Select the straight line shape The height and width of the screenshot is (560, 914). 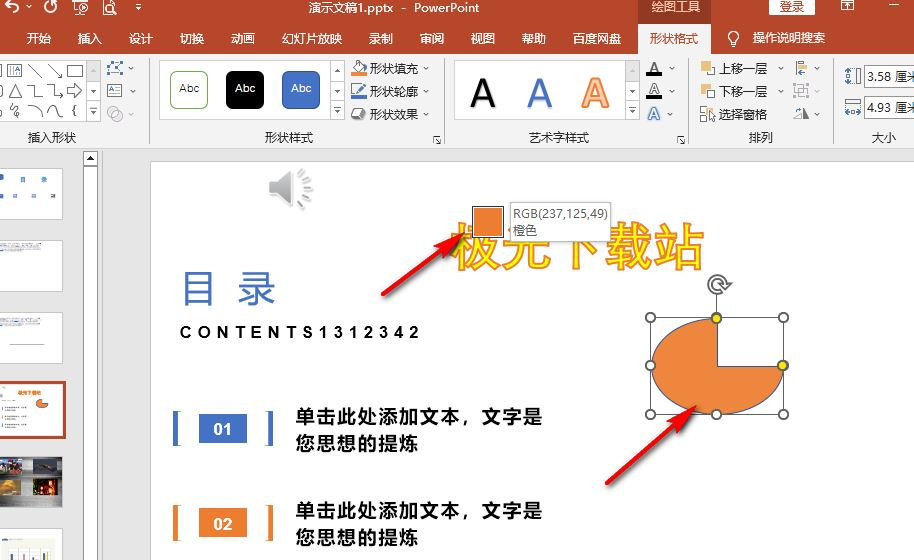[x=35, y=71]
